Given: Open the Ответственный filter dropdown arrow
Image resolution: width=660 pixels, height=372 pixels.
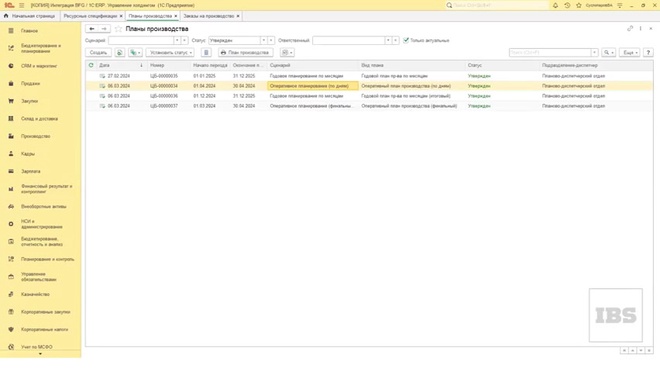Looking at the screenshot, I should [388, 40].
